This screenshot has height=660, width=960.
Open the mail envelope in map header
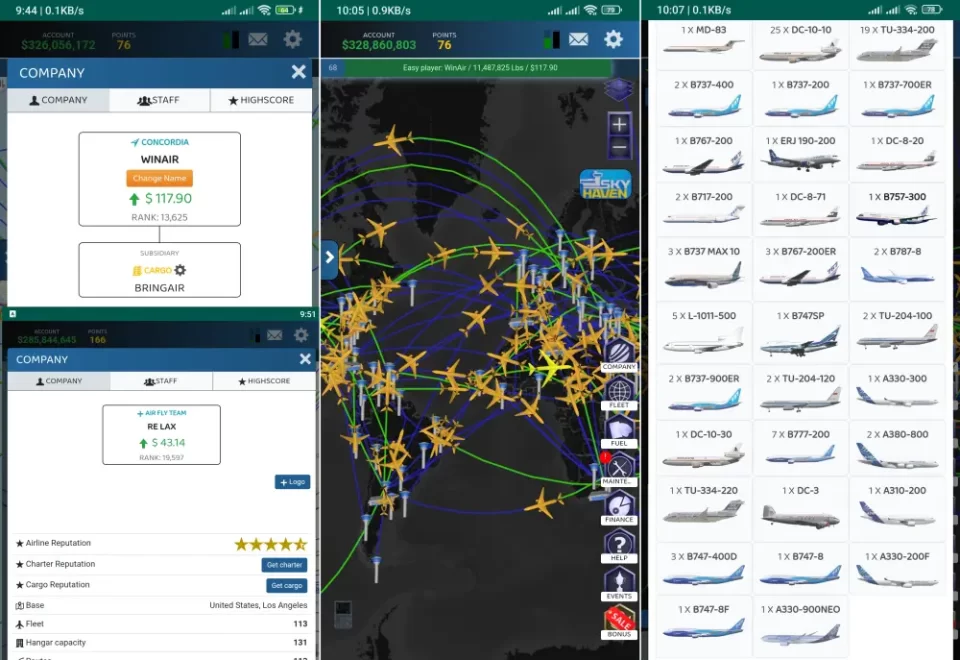[578, 40]
